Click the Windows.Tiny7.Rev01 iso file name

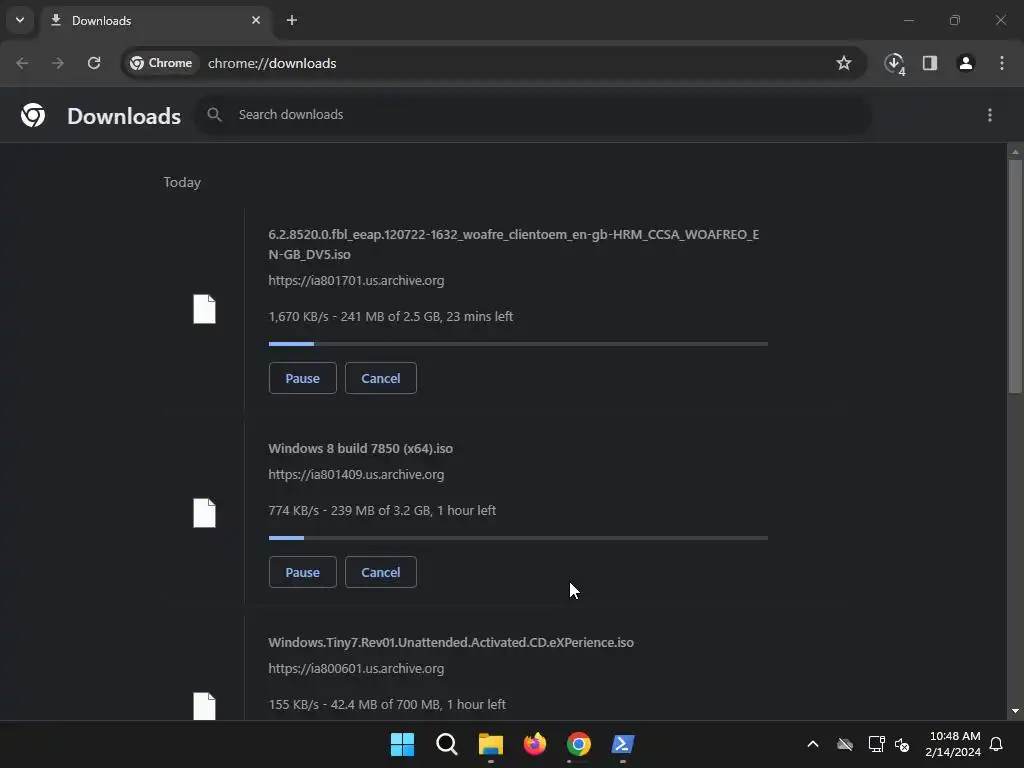451,642
